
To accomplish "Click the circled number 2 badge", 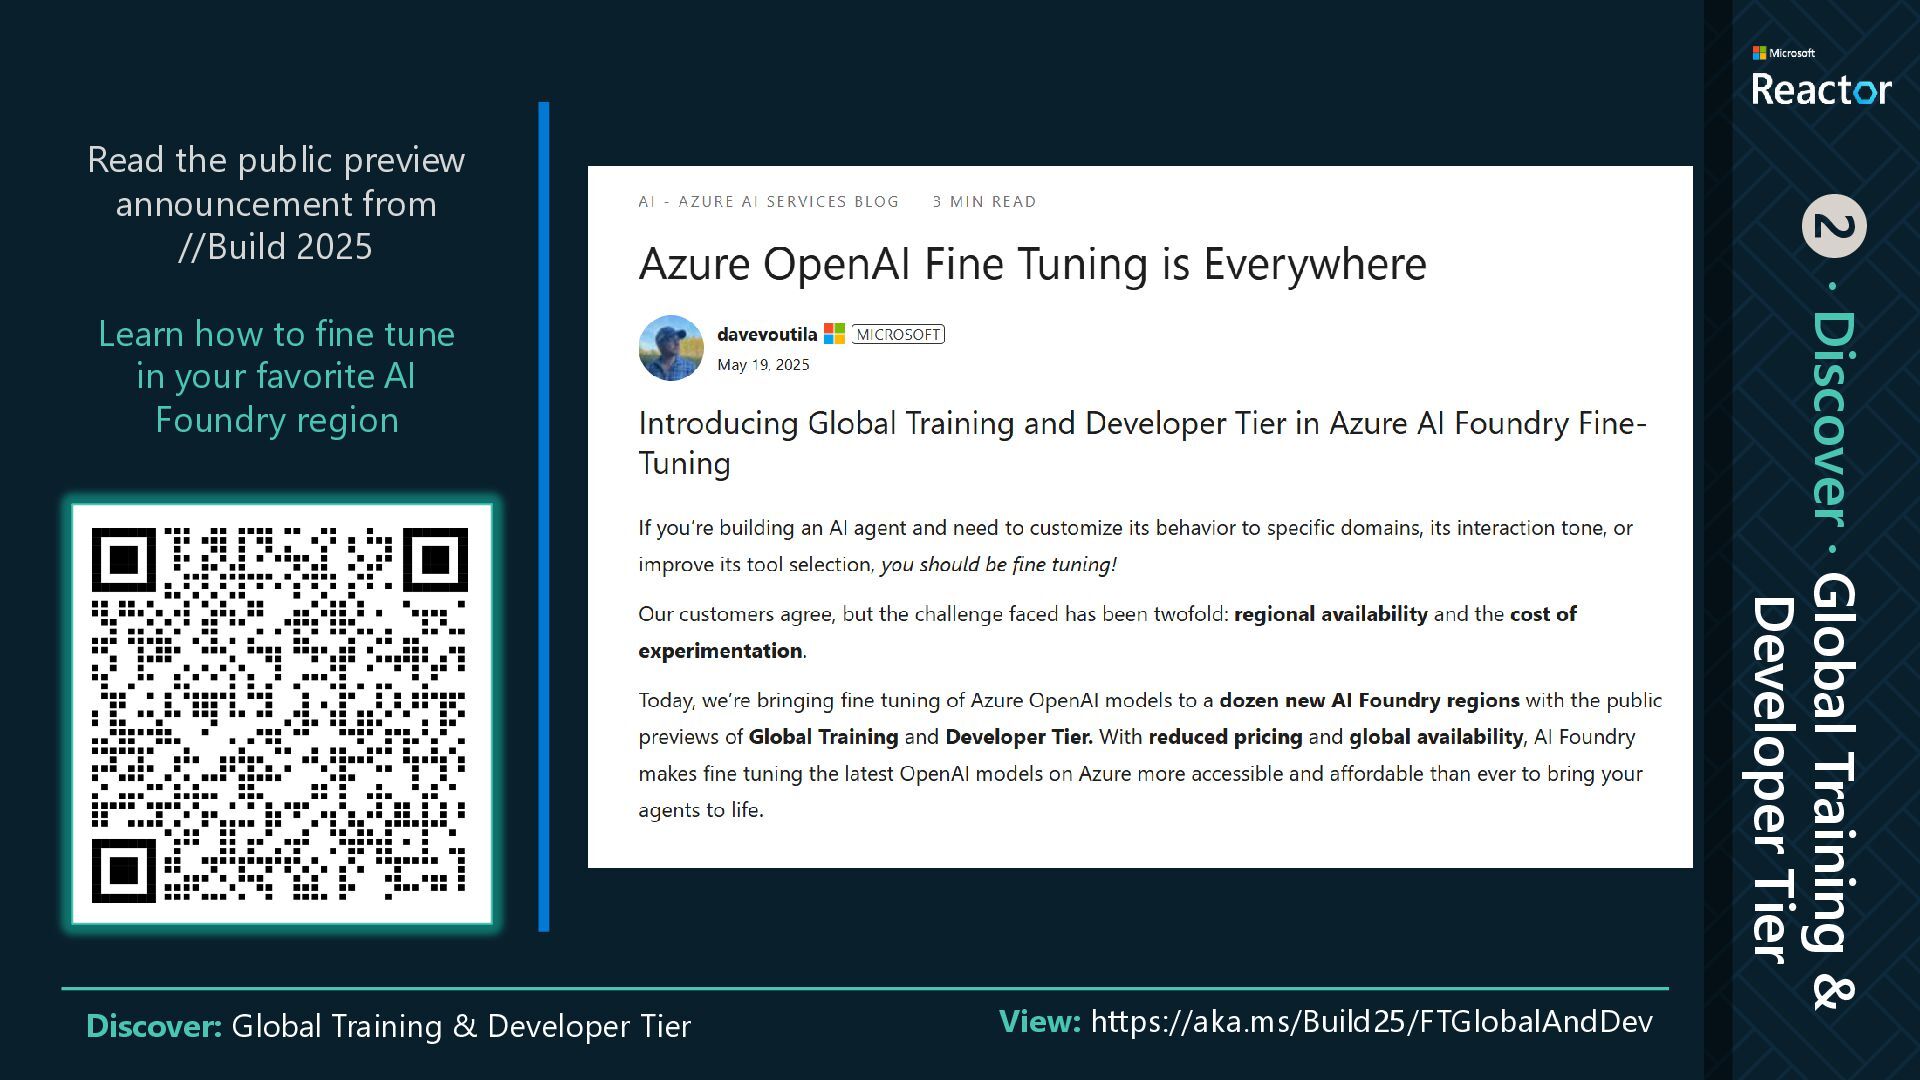I will (1834, 226).
